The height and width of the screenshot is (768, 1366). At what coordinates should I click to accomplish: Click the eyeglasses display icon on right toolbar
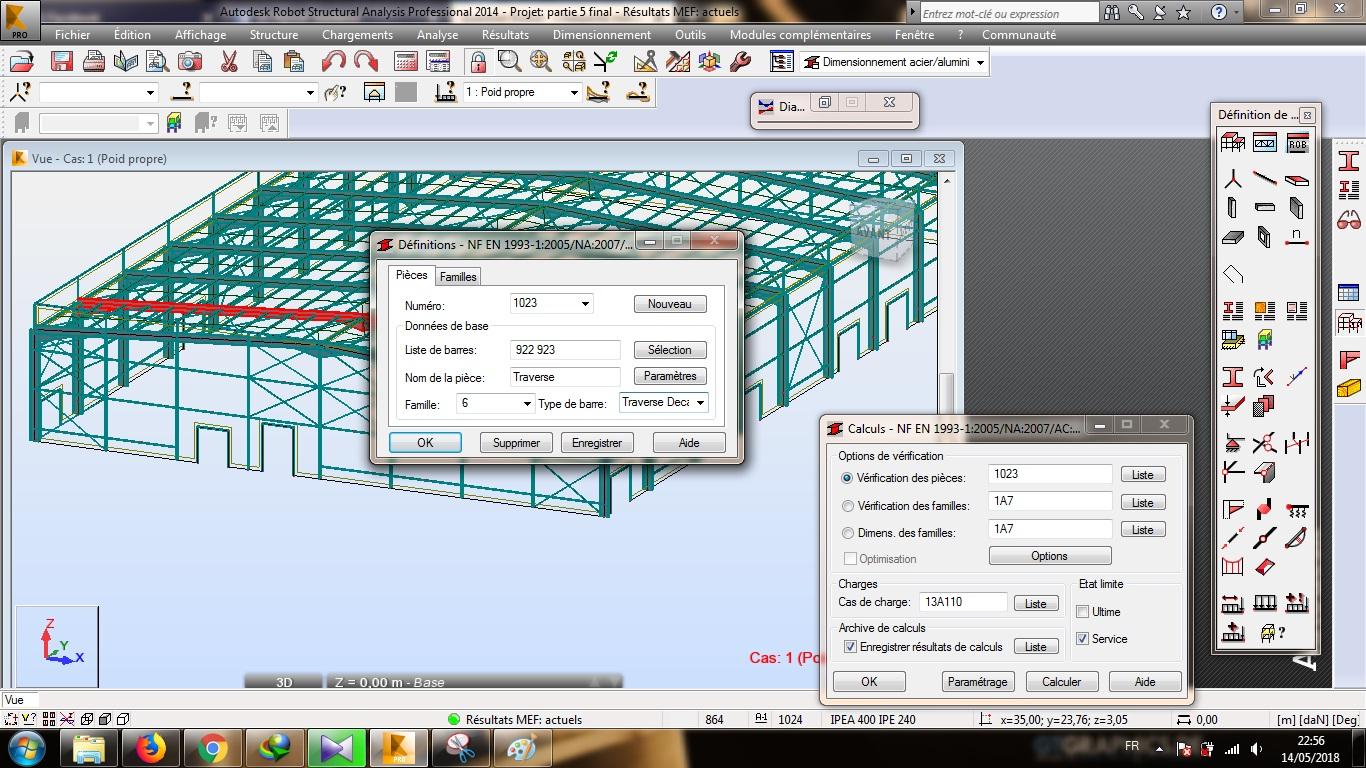click(x=1349, y=219)
